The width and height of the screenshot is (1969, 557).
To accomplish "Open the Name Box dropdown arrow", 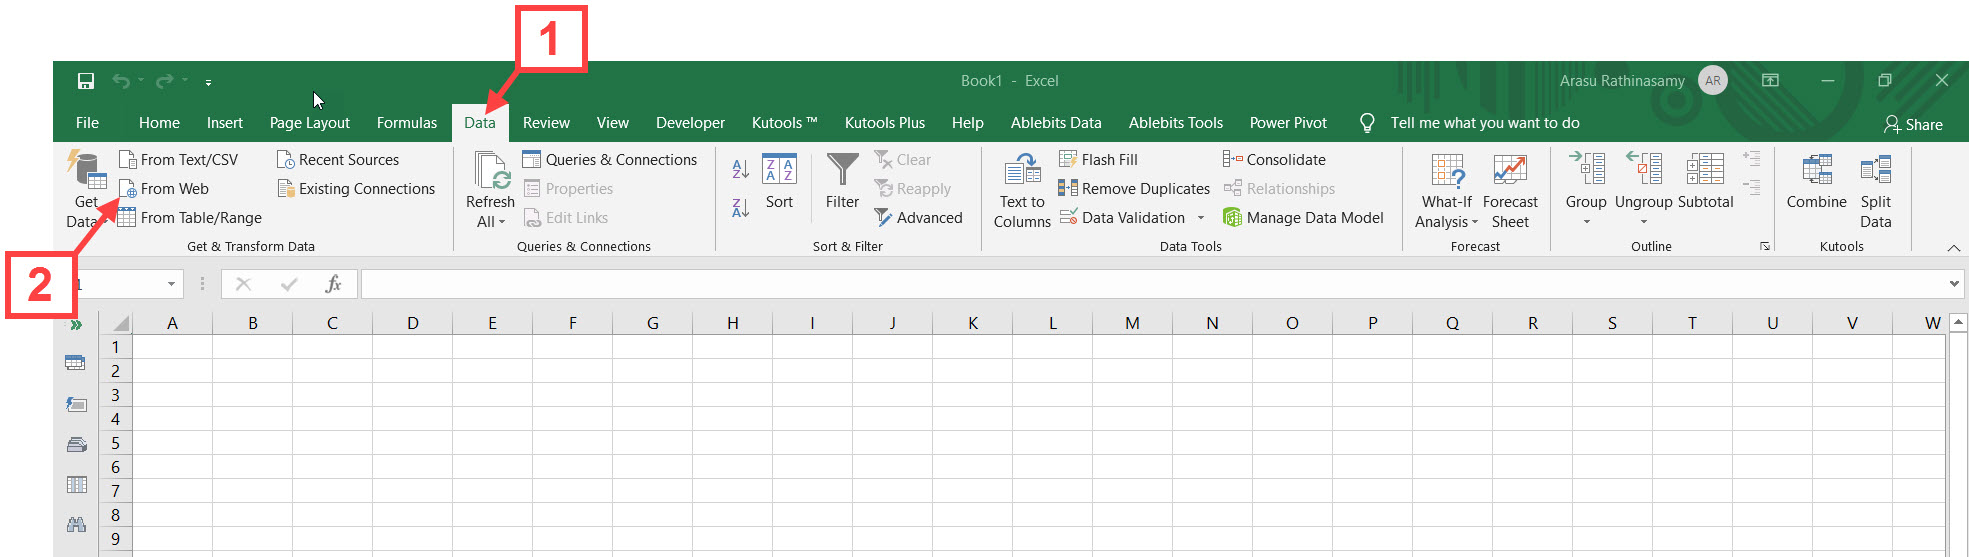I will (171, 284).
